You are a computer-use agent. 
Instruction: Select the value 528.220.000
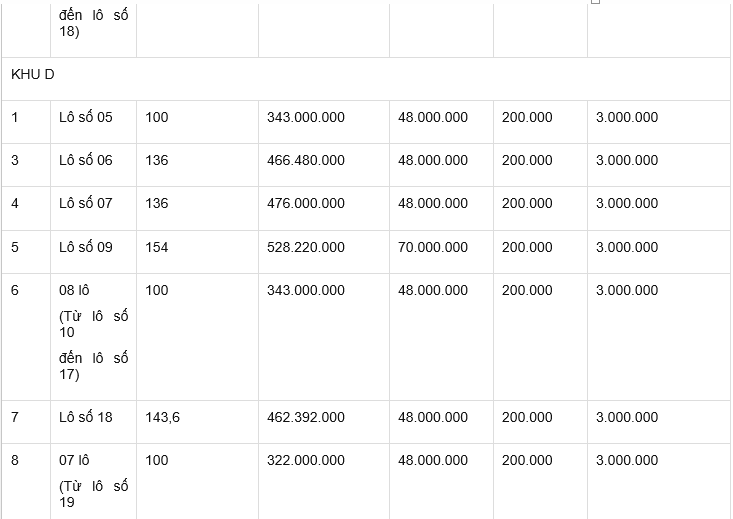pyautogui.click(x=306, y=247)
